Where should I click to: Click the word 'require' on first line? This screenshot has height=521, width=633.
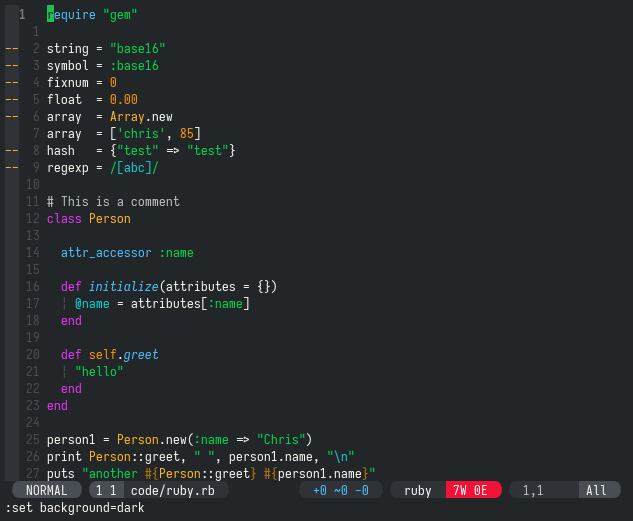click(x=71, y=15)
